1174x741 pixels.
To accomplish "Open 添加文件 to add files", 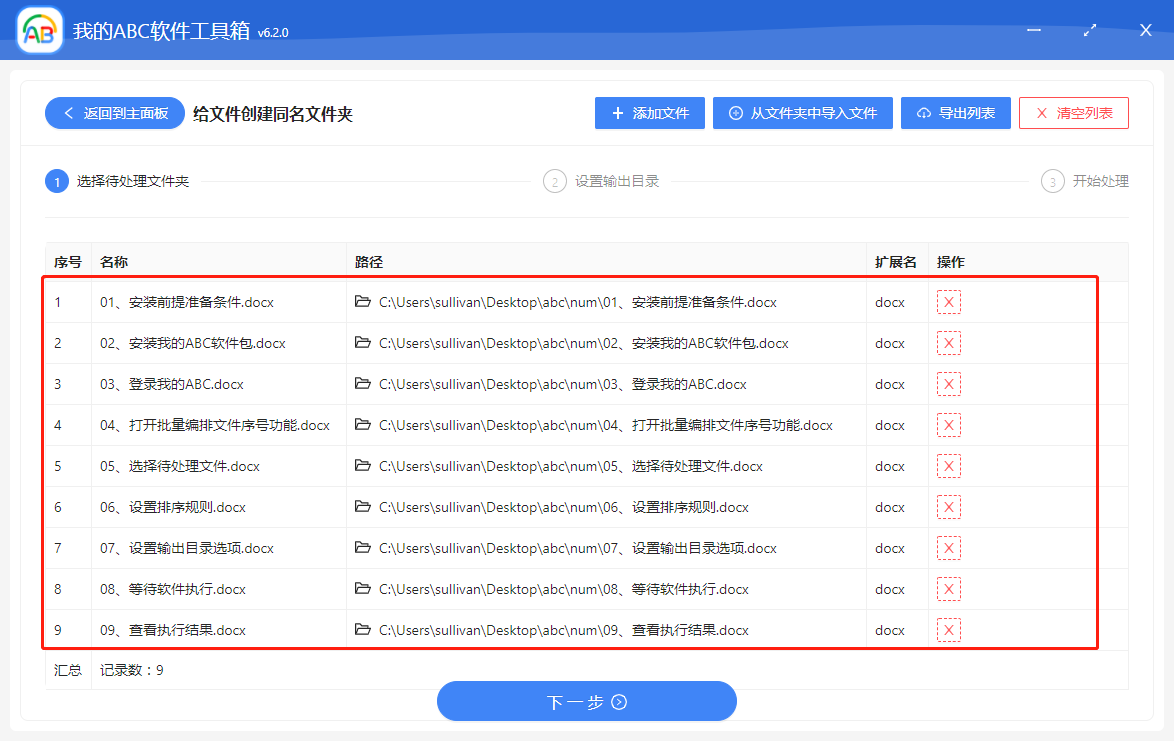I will 649,112.
